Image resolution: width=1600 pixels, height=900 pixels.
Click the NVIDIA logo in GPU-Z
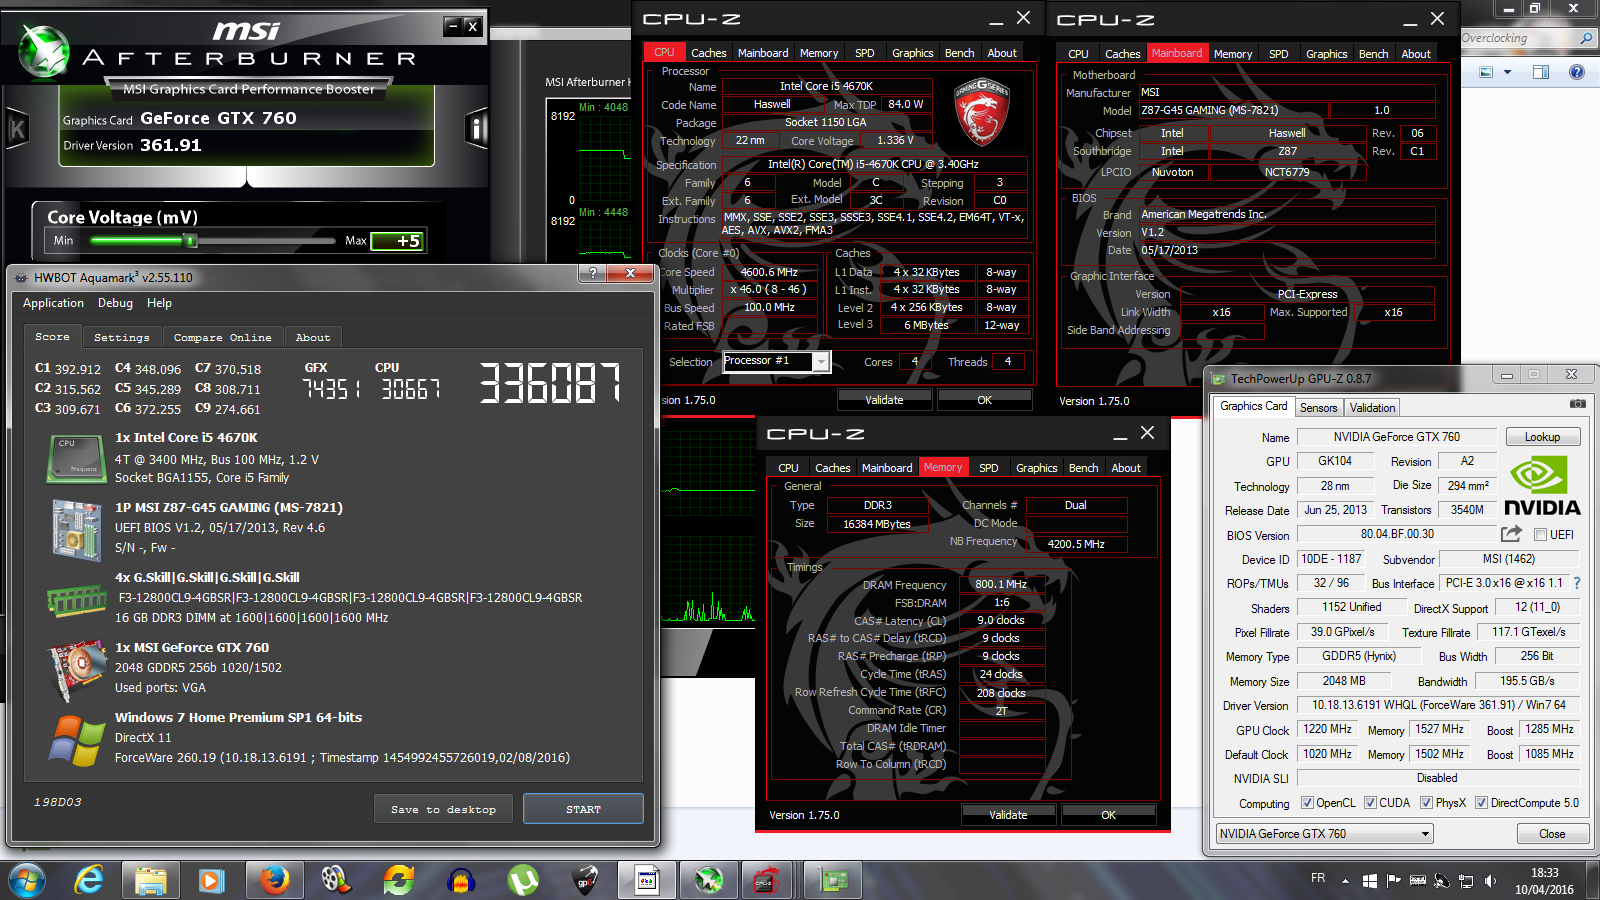(x=1542, y=486)
